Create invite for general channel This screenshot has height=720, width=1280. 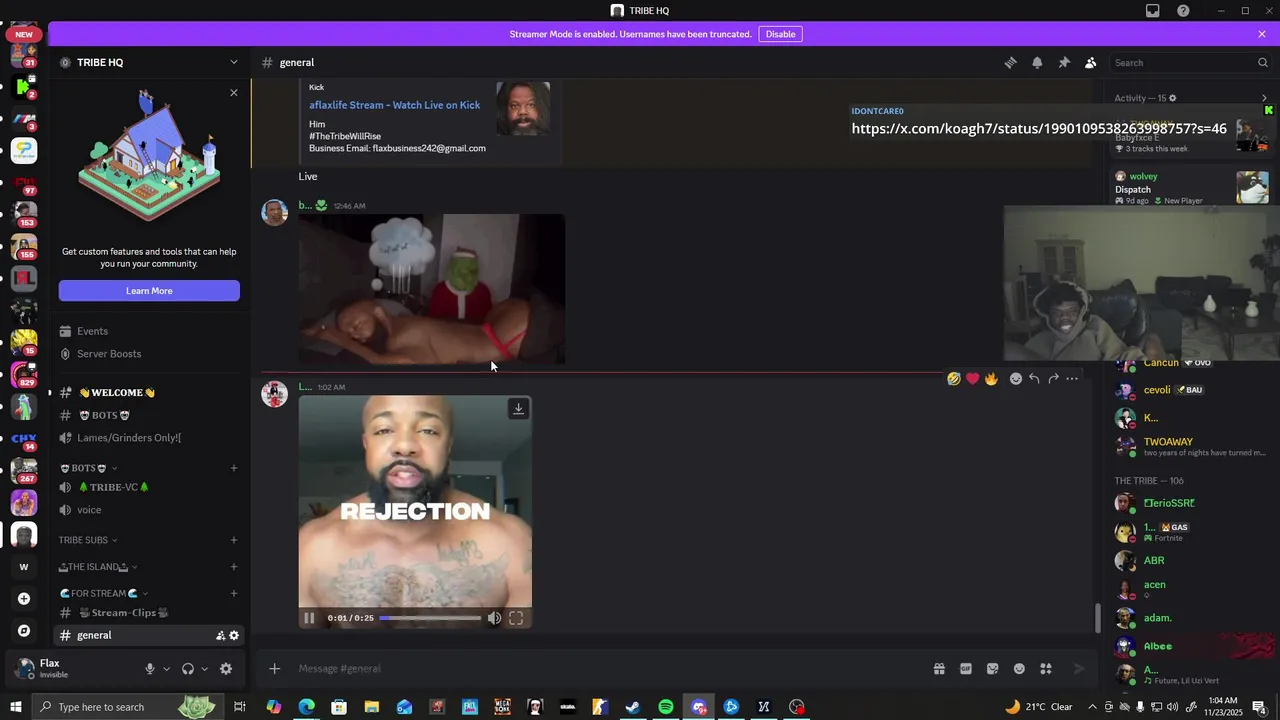coord(220,636)
